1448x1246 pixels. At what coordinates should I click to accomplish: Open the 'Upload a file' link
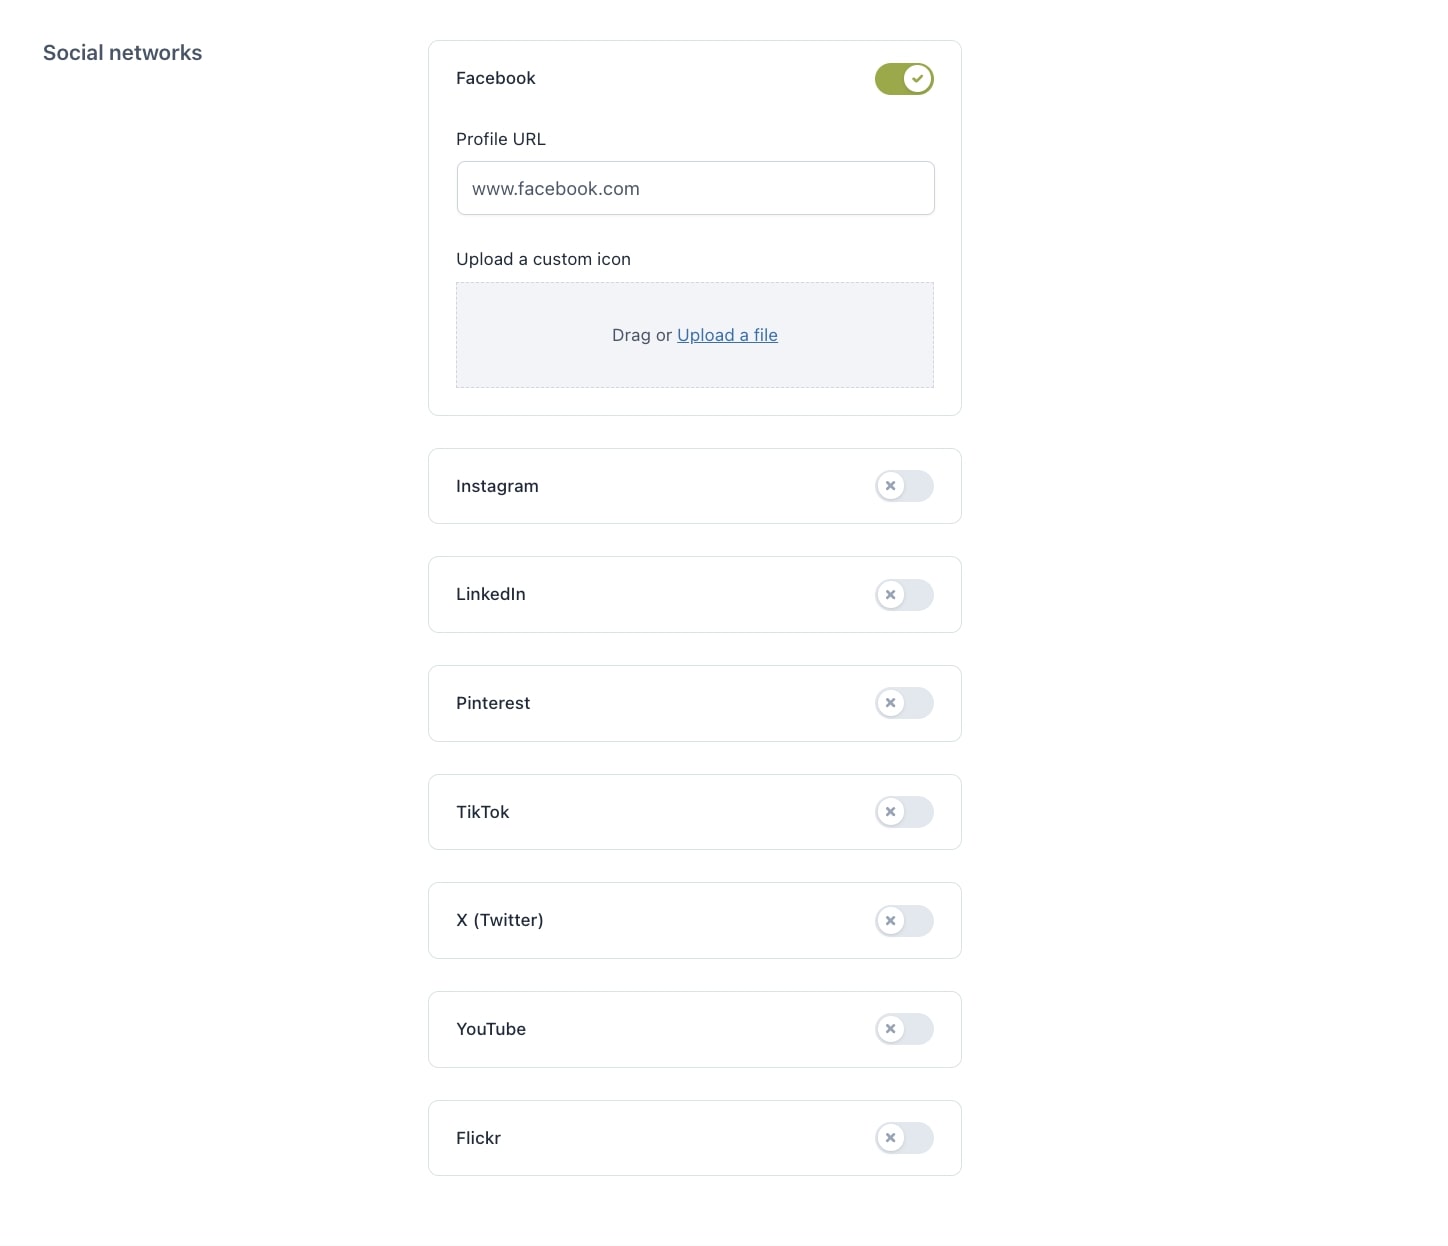tap(727, 335)
